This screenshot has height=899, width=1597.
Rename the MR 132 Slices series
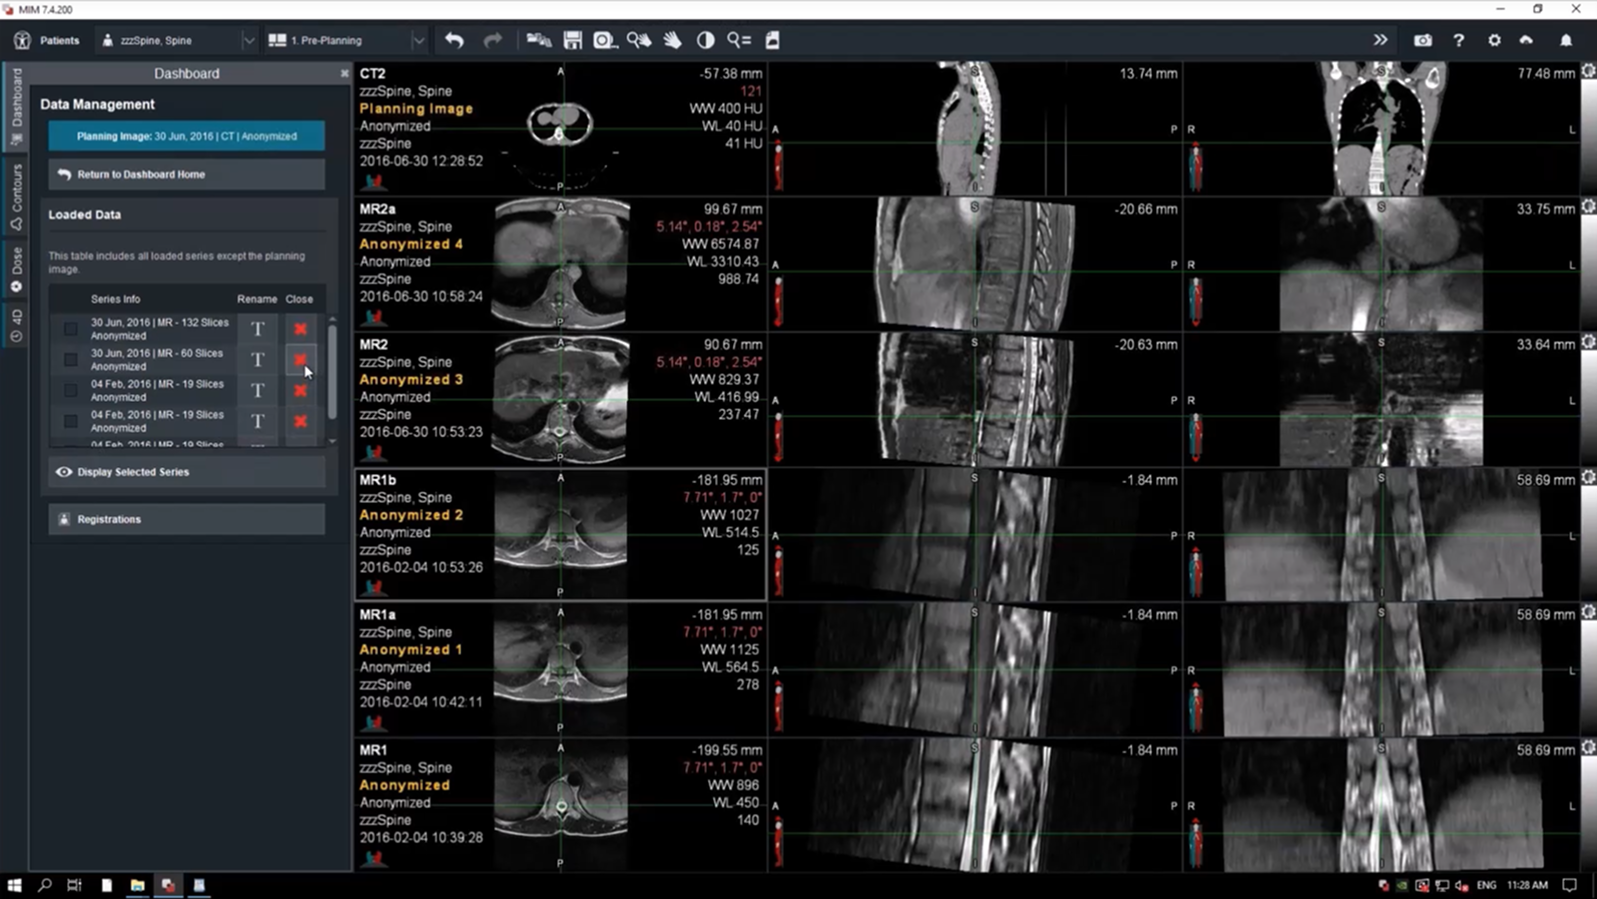pyautogui.click(x=257, y=329)
